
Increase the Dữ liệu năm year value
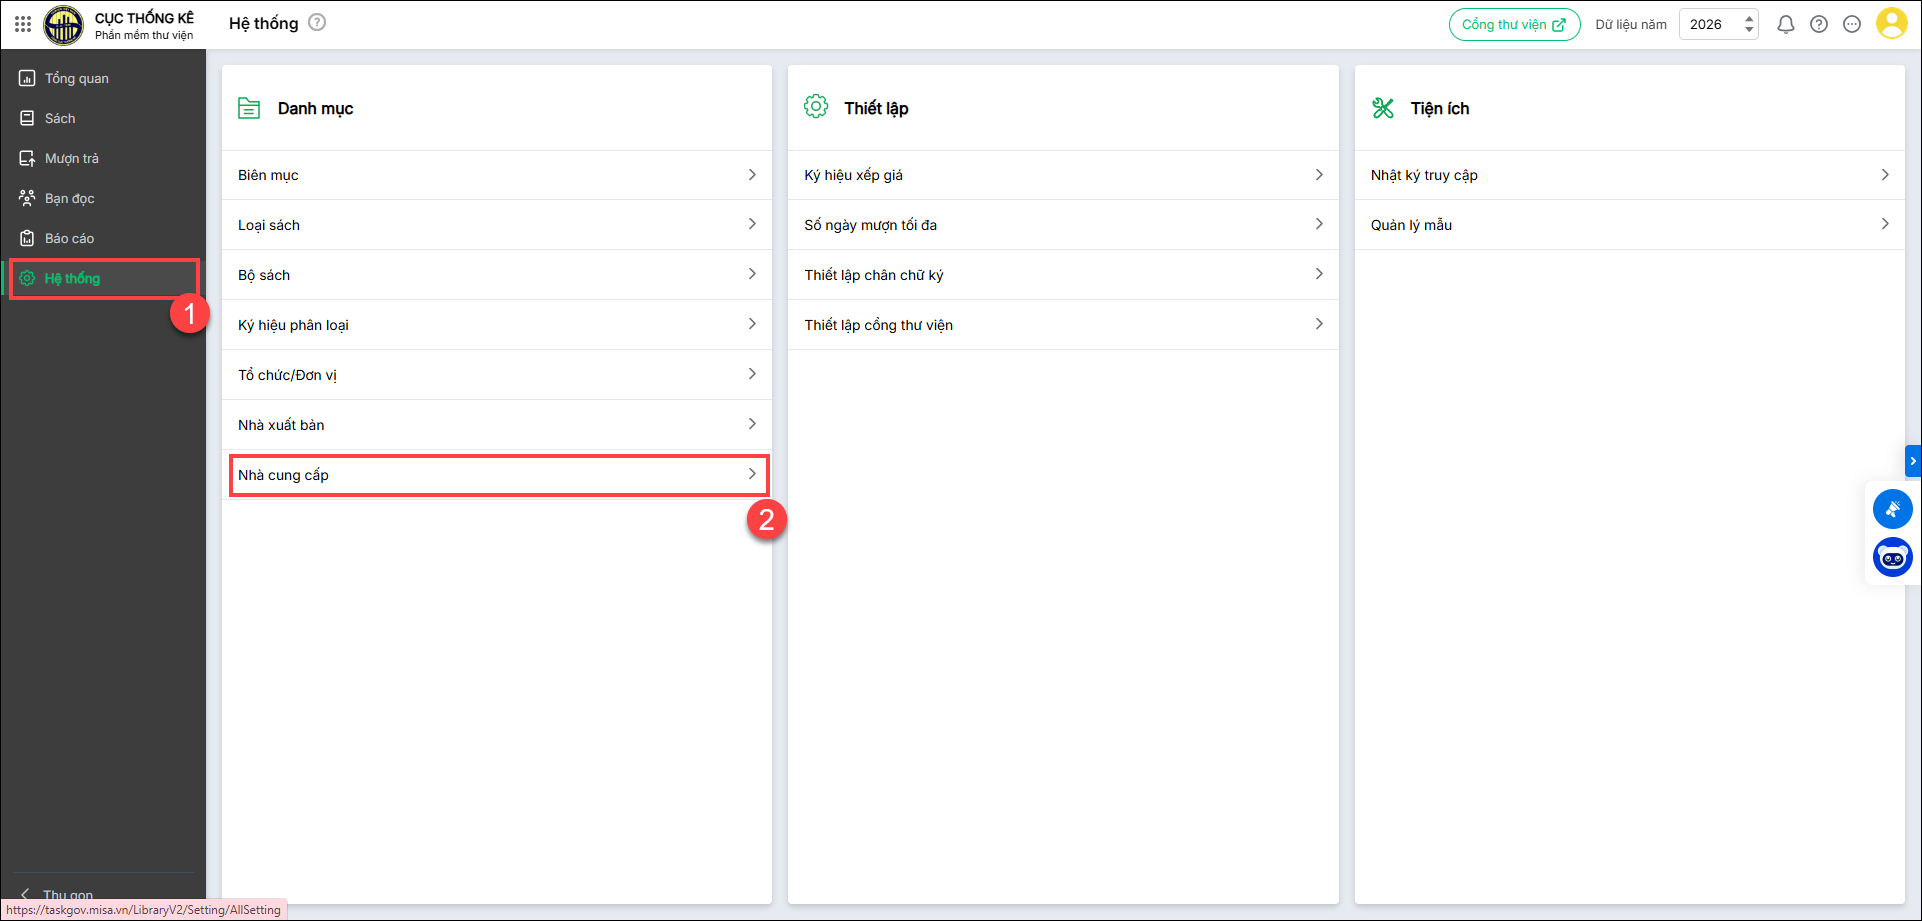tap(1749, 18)
